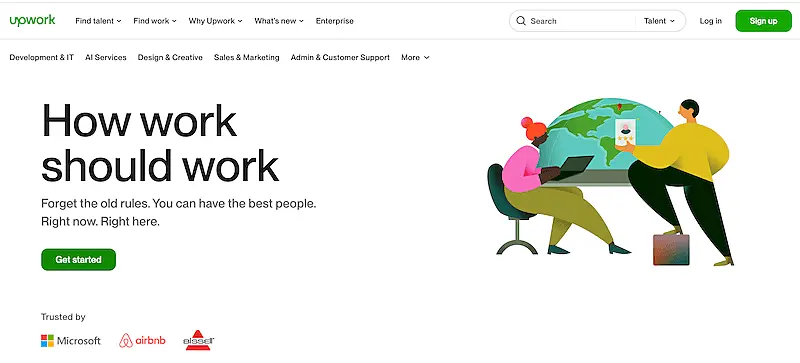Click the "Forget the old rules" tagline text
Screen dimensions: 800x363
(179, 212)
